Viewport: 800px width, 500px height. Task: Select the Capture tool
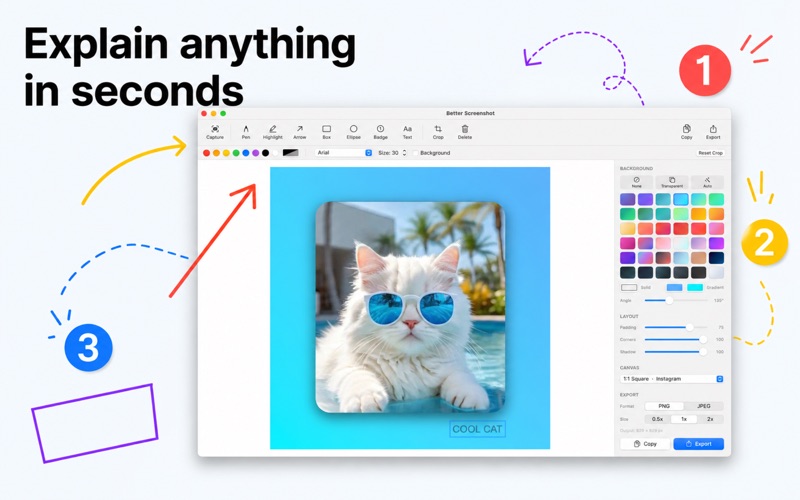[x=215, y=132]
